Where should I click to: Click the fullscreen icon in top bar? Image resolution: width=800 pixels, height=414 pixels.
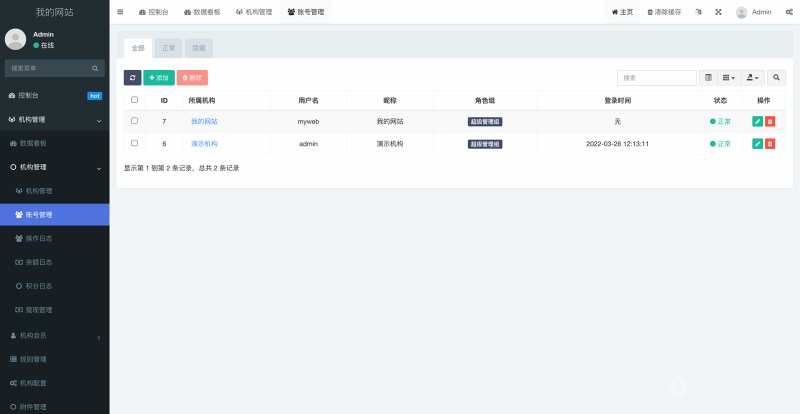click(x=717, y=12)
